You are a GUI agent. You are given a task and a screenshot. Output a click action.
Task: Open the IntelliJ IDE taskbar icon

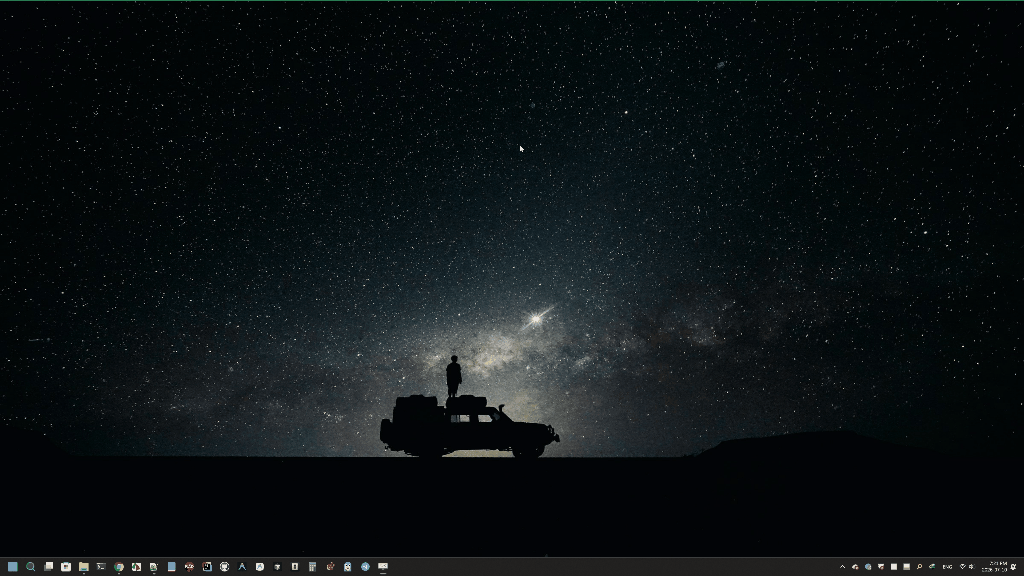coord(206,567)
